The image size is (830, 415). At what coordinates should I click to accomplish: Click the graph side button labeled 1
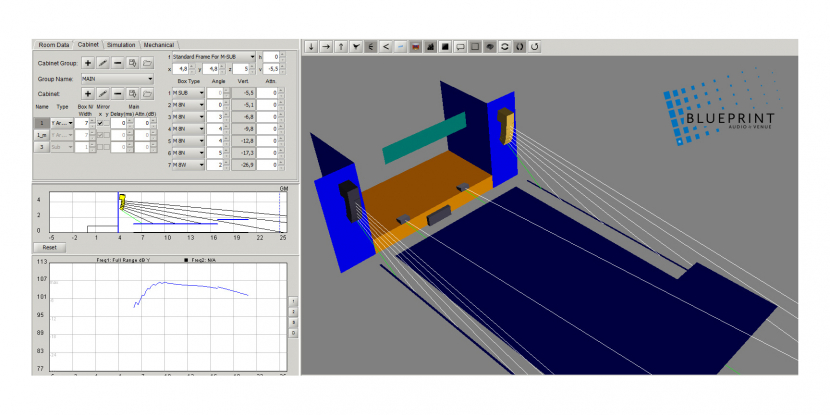click(x=293, y=301)
